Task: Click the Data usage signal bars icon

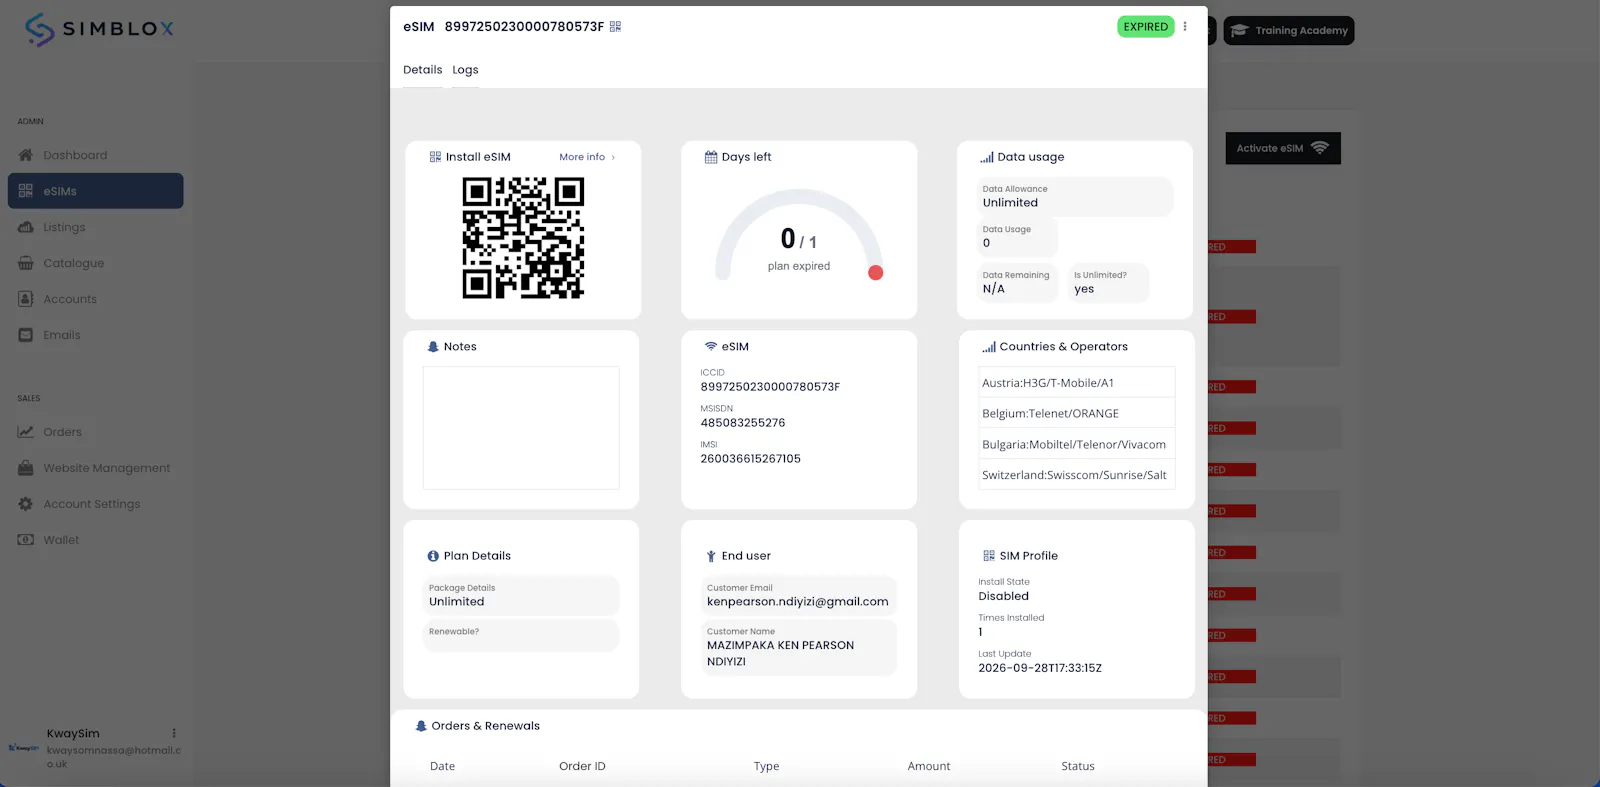Action: 987,157
